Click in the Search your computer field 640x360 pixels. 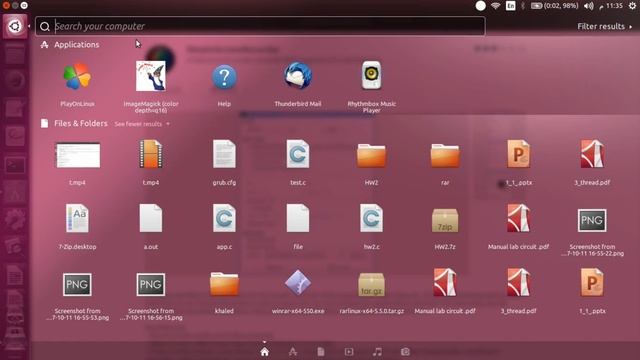pyautogui.click(x=260, y=26)
